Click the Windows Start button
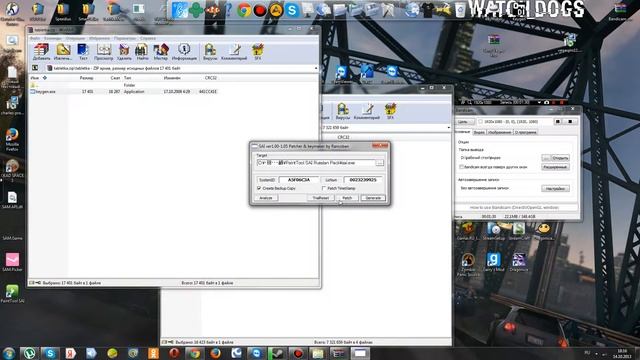Viewport: 640px width, 360px height. pos(9,353)
